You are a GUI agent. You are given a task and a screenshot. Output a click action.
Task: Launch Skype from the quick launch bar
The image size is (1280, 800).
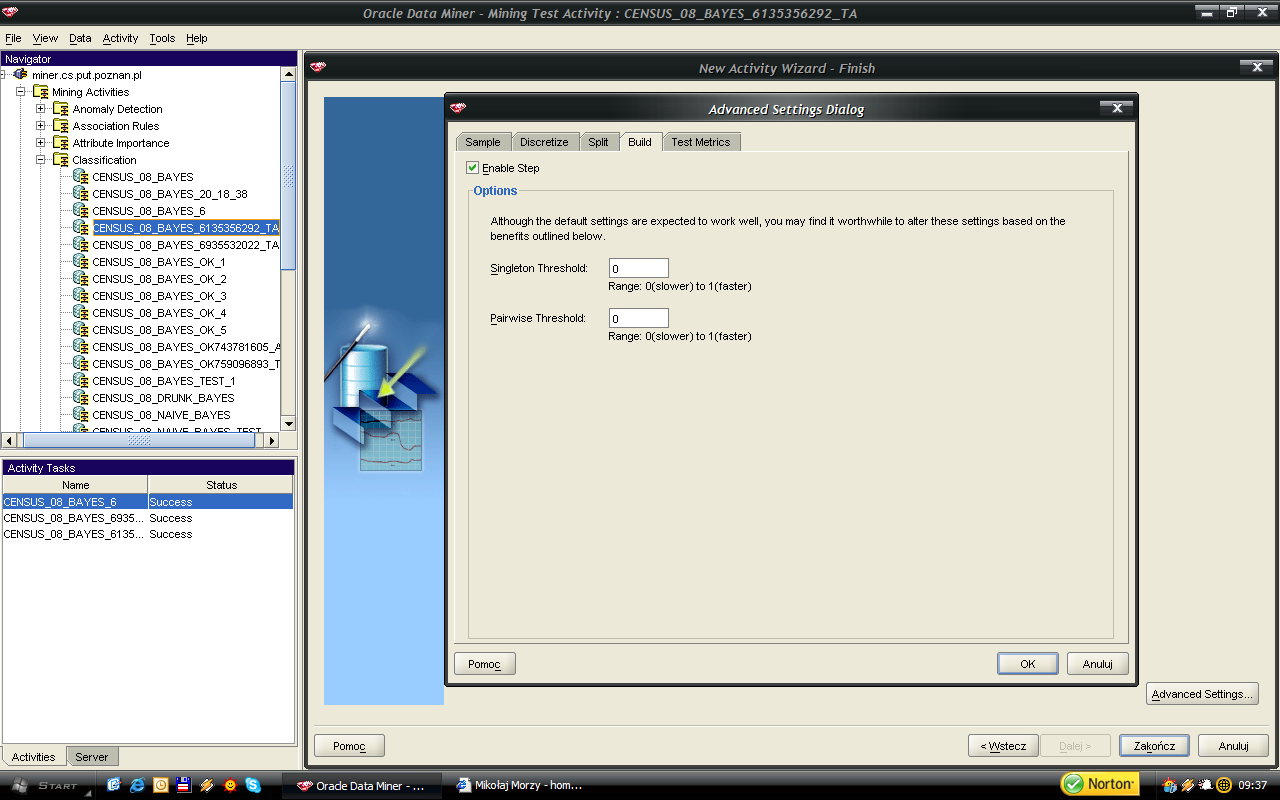pyautogui.click(x=253, y=785)
